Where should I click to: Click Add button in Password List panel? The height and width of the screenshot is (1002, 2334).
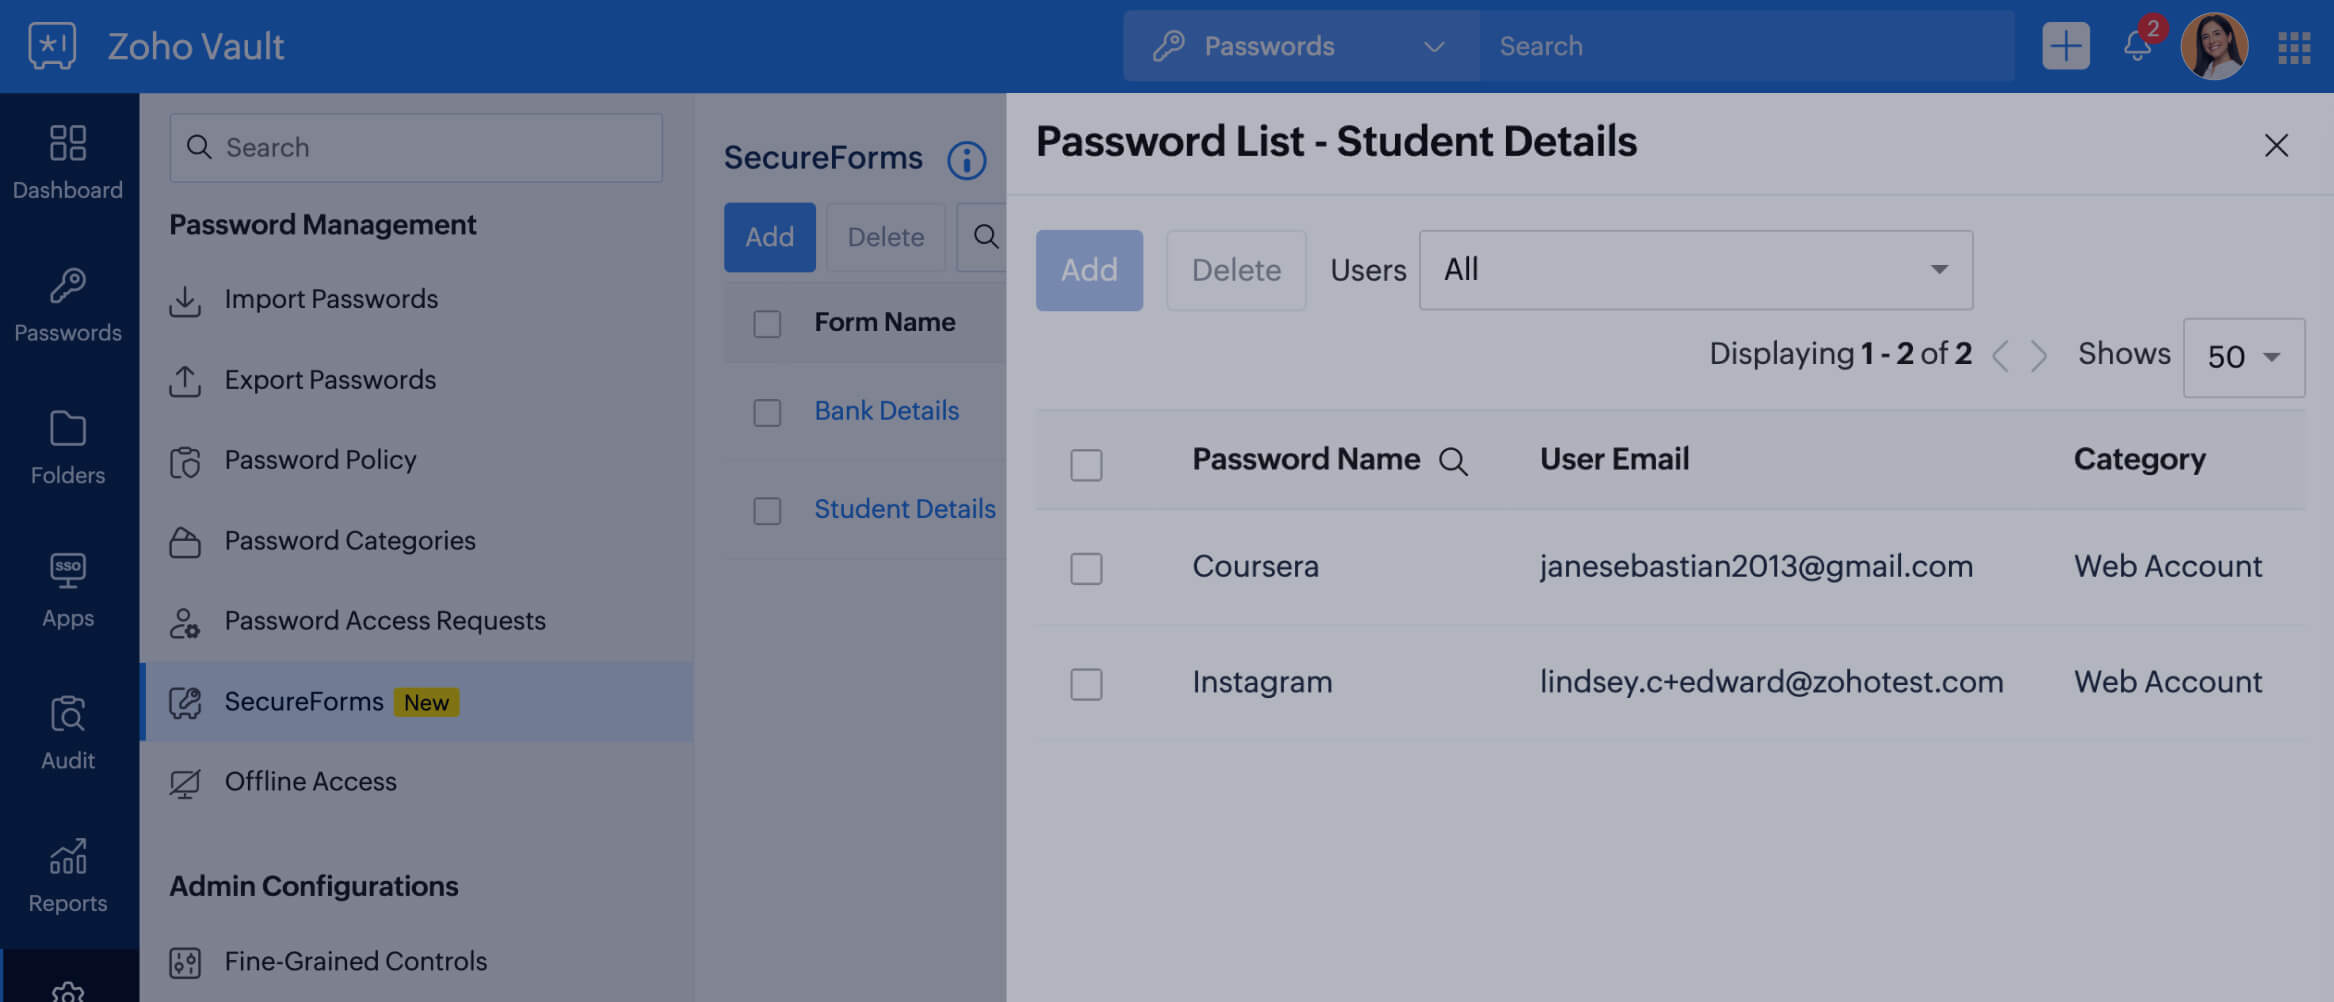pyautogui.click(x=1089, y=270)
